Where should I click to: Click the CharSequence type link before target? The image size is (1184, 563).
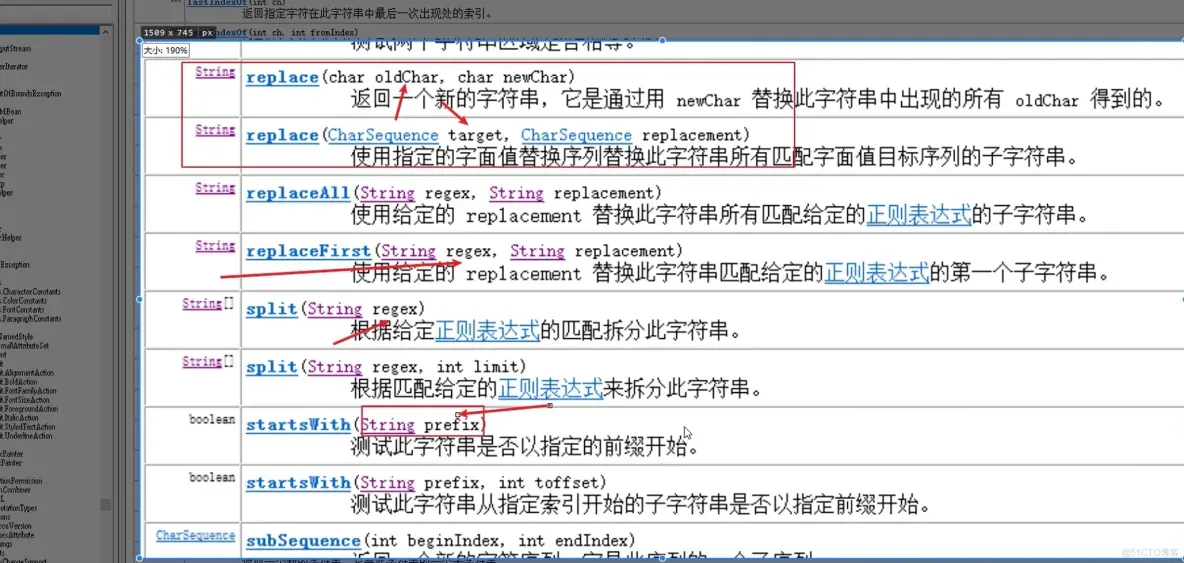click(x=383, y=135)
